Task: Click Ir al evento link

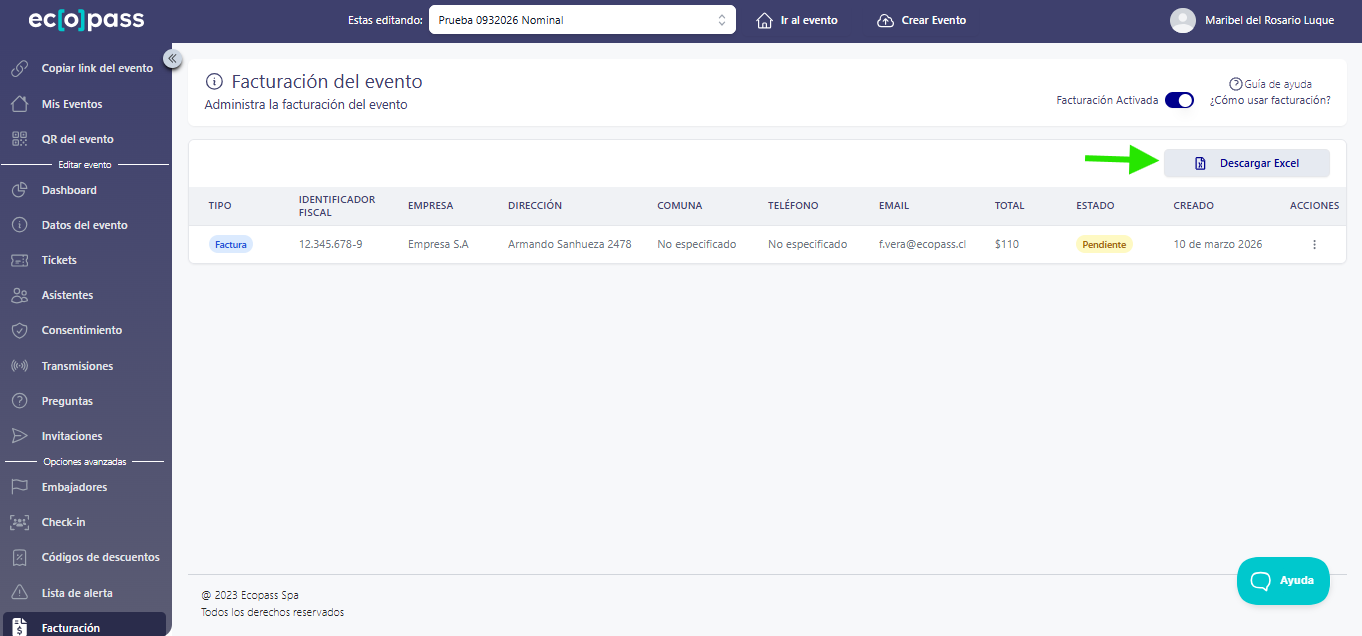Action: click(797, 20)
